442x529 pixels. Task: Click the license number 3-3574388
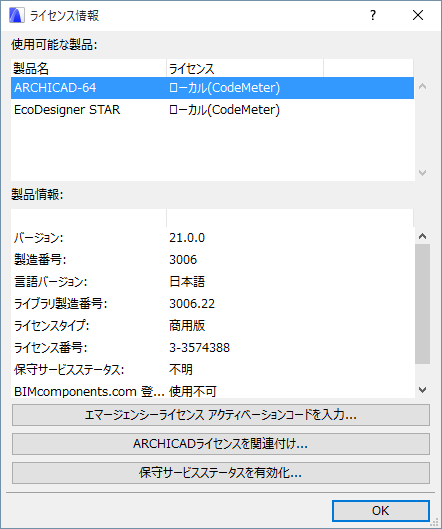point(199,347)
